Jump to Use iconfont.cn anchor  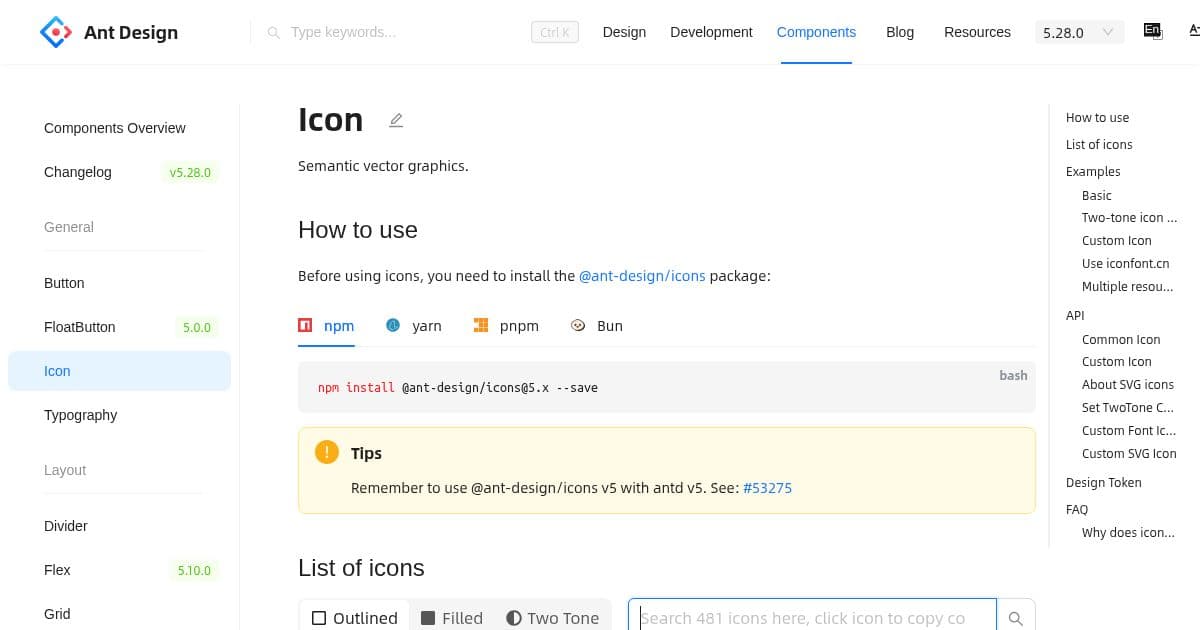(1125, 263)
